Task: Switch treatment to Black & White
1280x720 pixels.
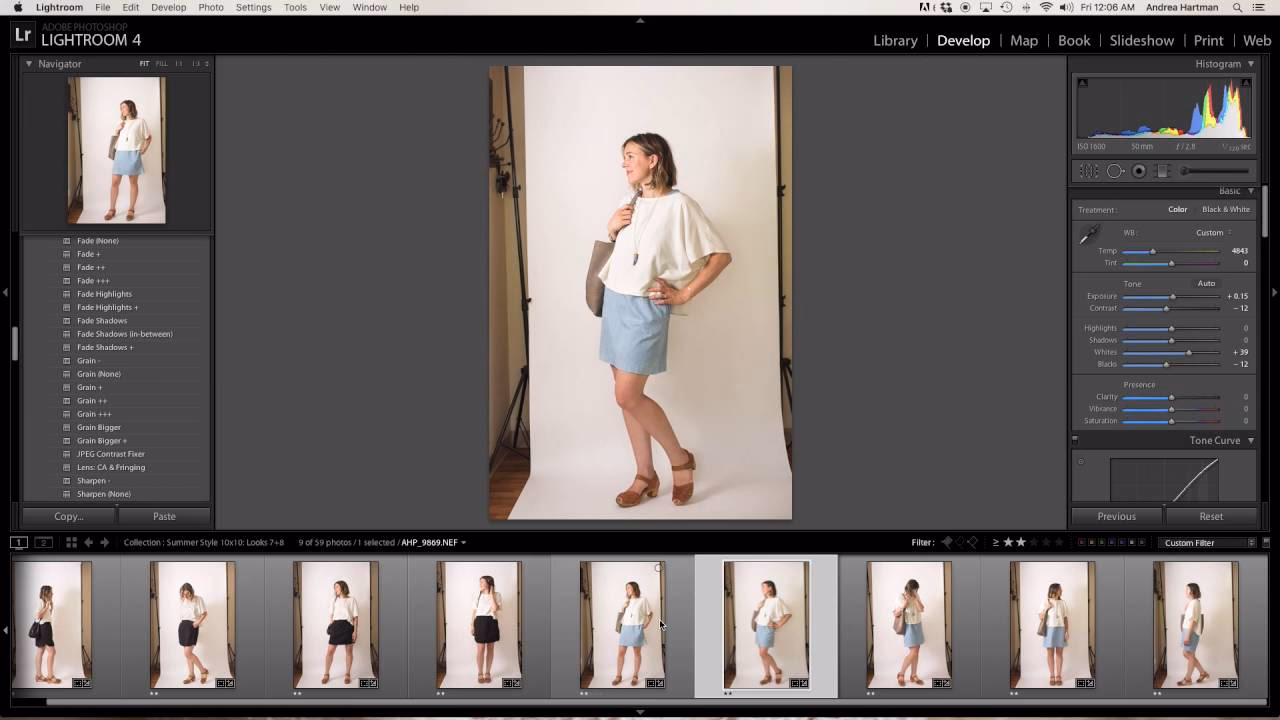Action: (x=1224, y=209)
